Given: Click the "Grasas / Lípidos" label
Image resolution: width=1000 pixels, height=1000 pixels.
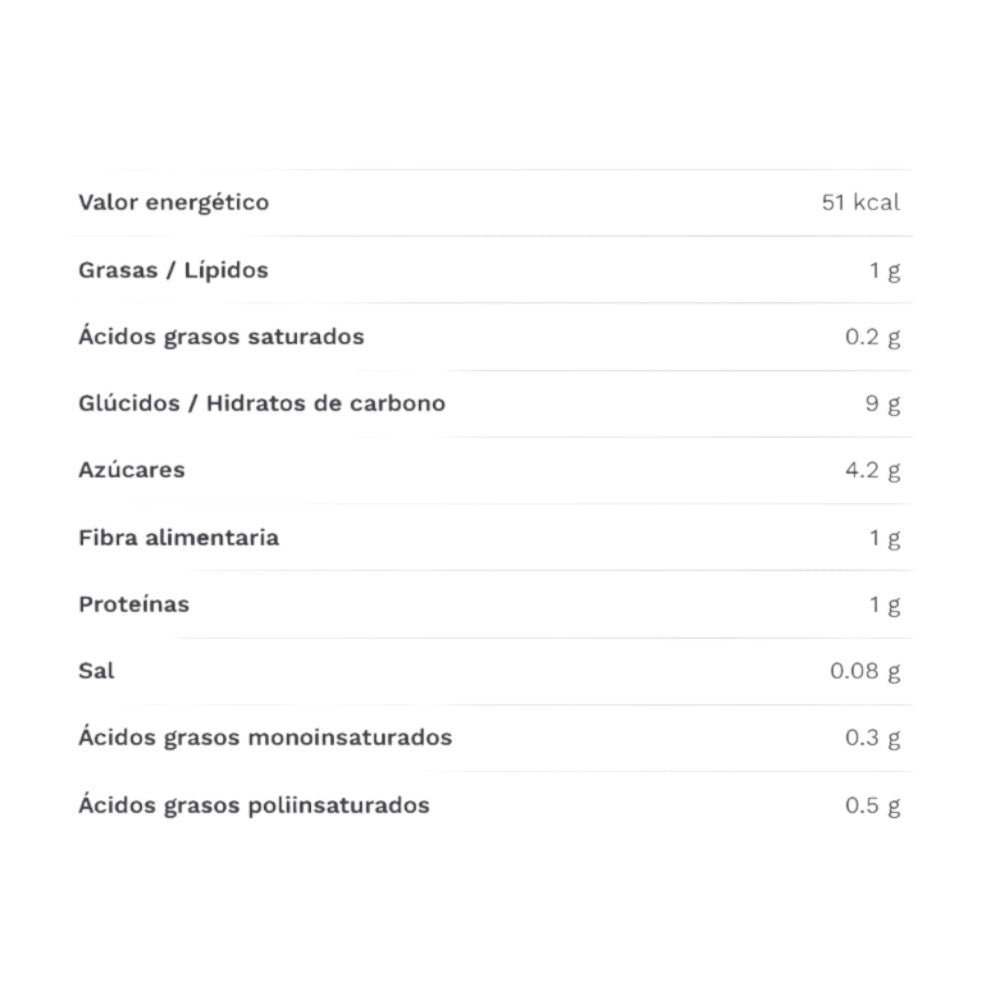Looking at the screenshot, I should point(174,270).
